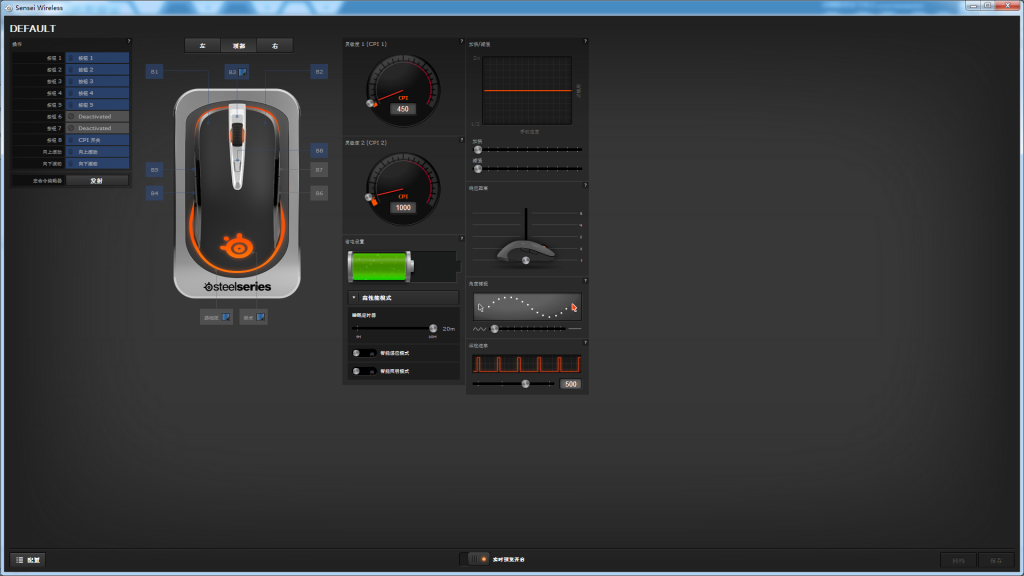This screenshot has width=1024, height=576.
Task: Show help for the acceleration graph panel
Action: coord(585,41)
